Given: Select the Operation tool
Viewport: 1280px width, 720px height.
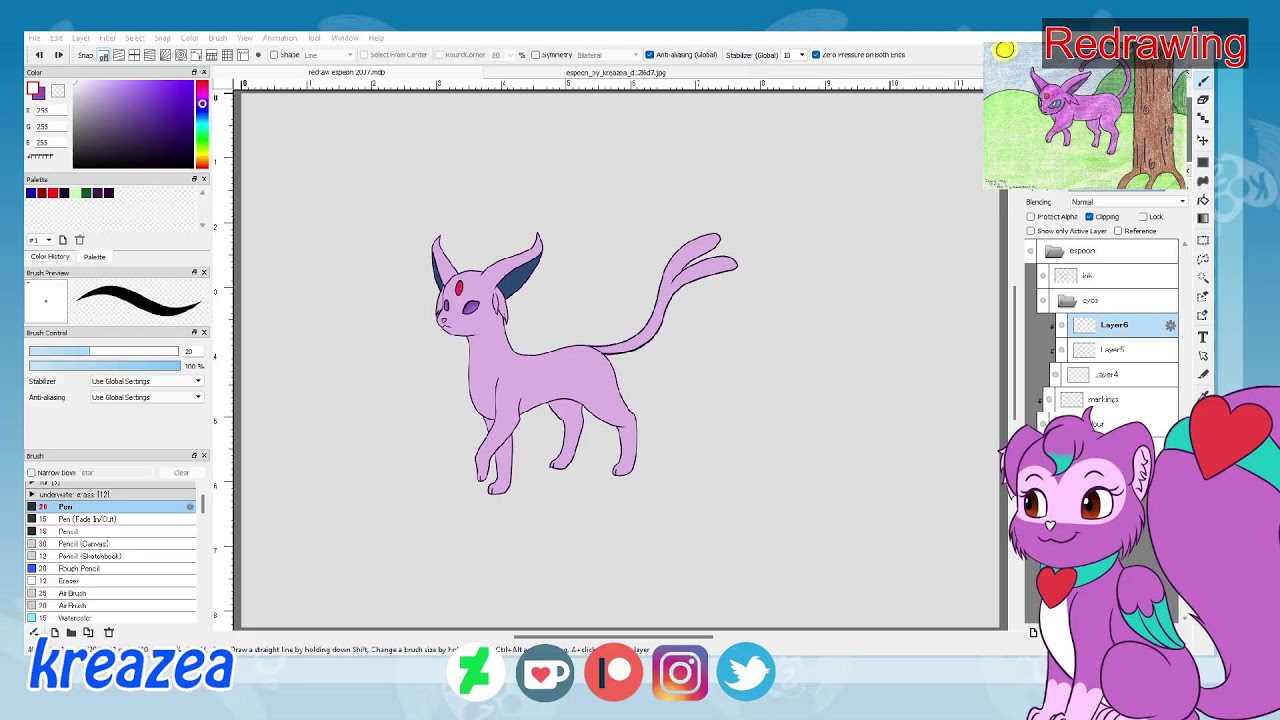Looking at the screenshot, I should (x=1203, y=356).
